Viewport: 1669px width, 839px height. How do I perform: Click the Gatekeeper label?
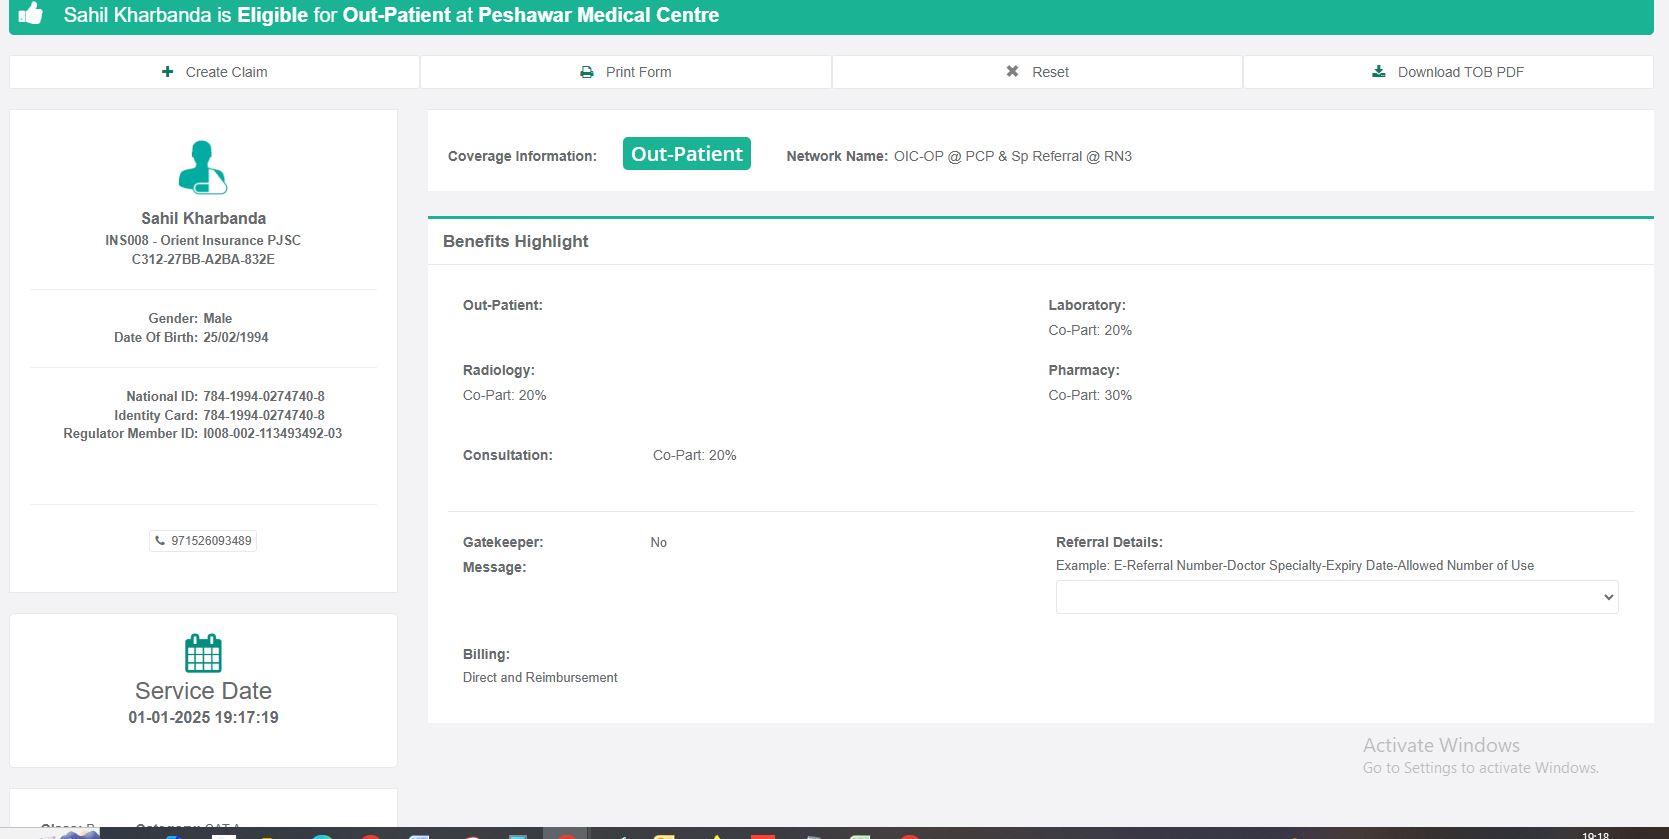tap(503, 542)
